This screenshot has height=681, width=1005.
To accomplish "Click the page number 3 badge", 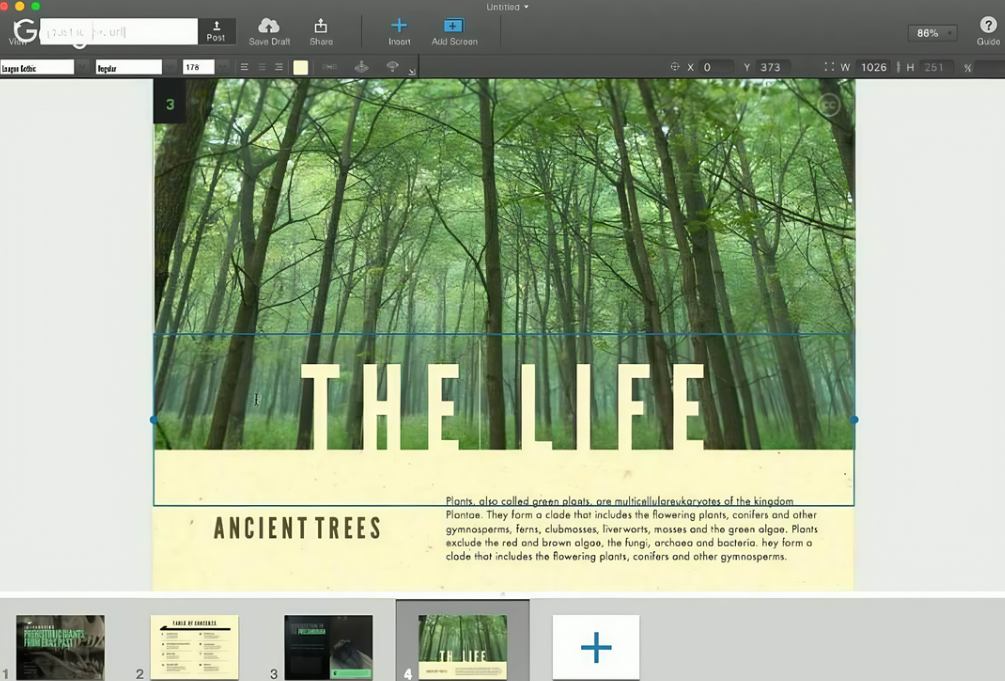I will coord(170,103).
